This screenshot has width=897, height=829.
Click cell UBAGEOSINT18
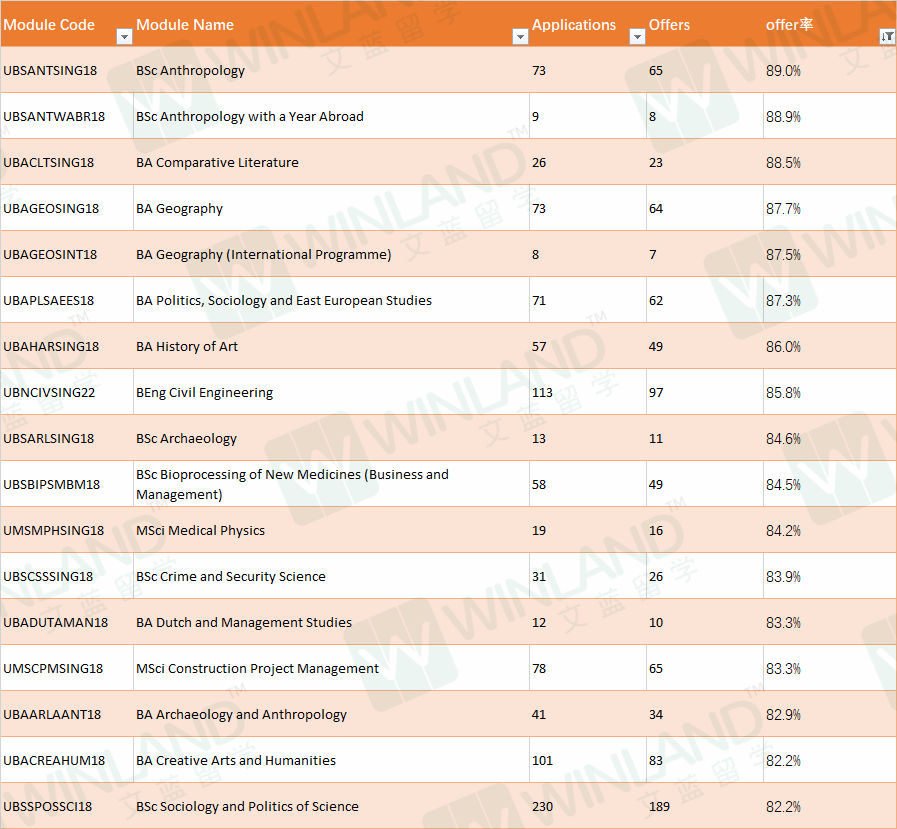pyautogui.click(x=67, y=254)
